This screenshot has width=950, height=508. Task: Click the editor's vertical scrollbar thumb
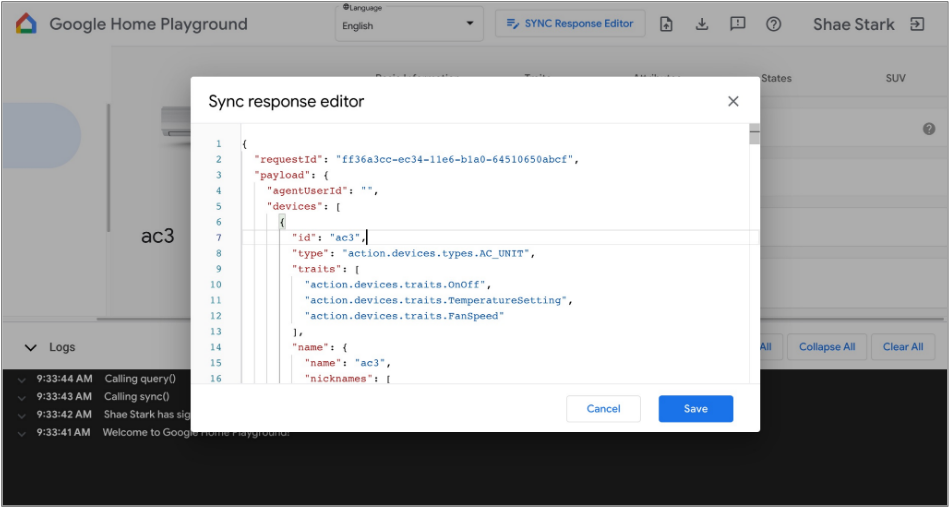click(x=754, y=134)
